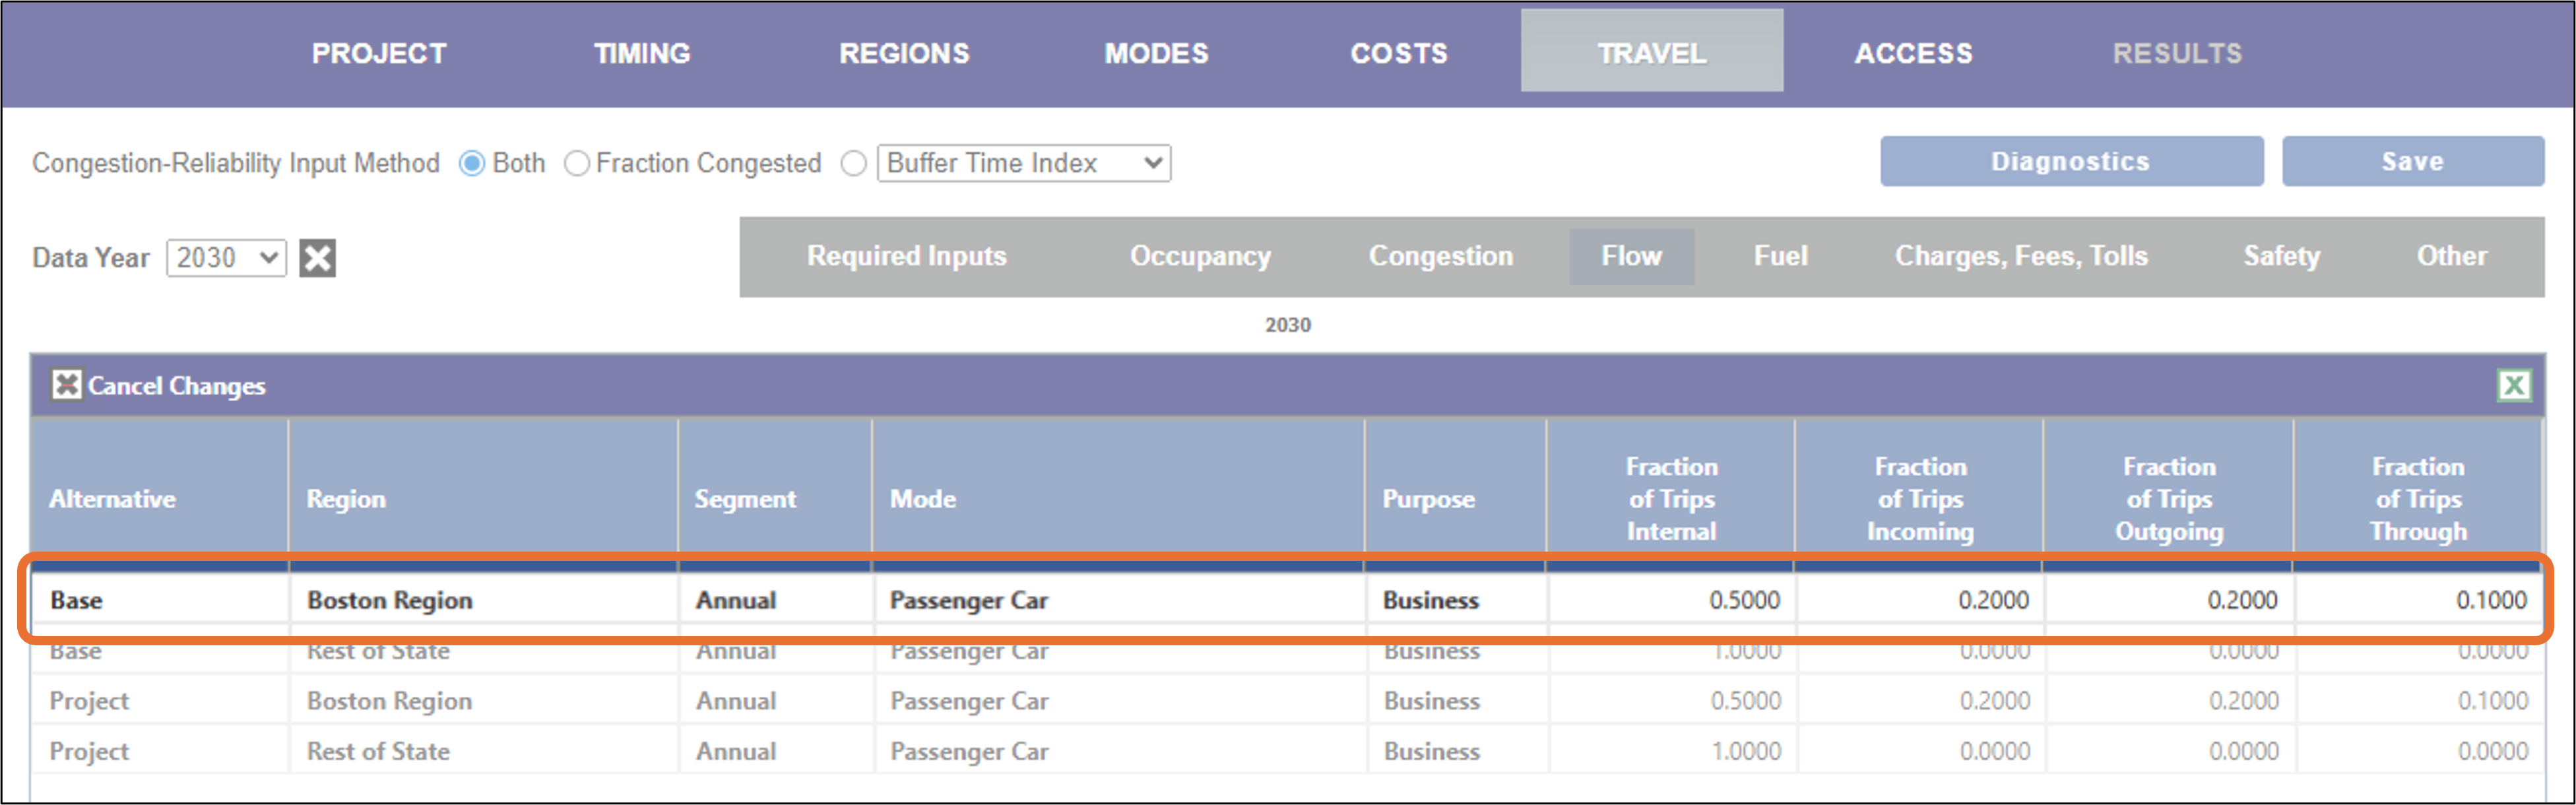Open the Congestion sub-tab
The image size is (2576, 805).
1440,256
